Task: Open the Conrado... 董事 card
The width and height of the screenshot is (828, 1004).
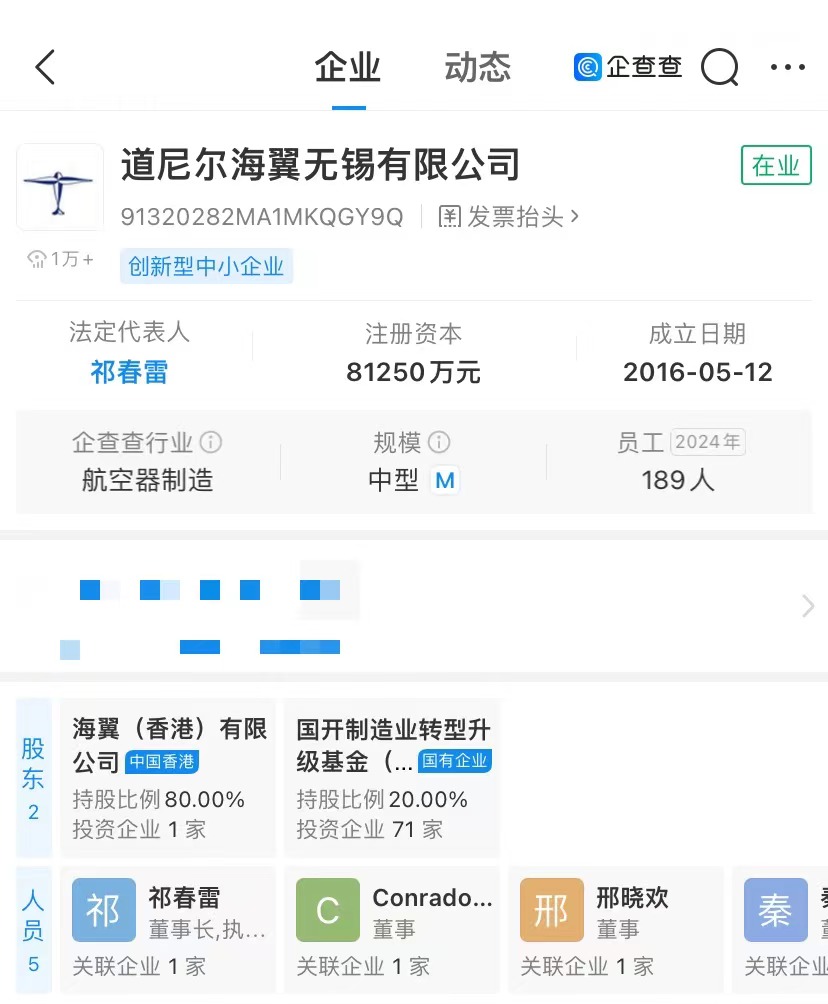Action: (x=392, y=931)
